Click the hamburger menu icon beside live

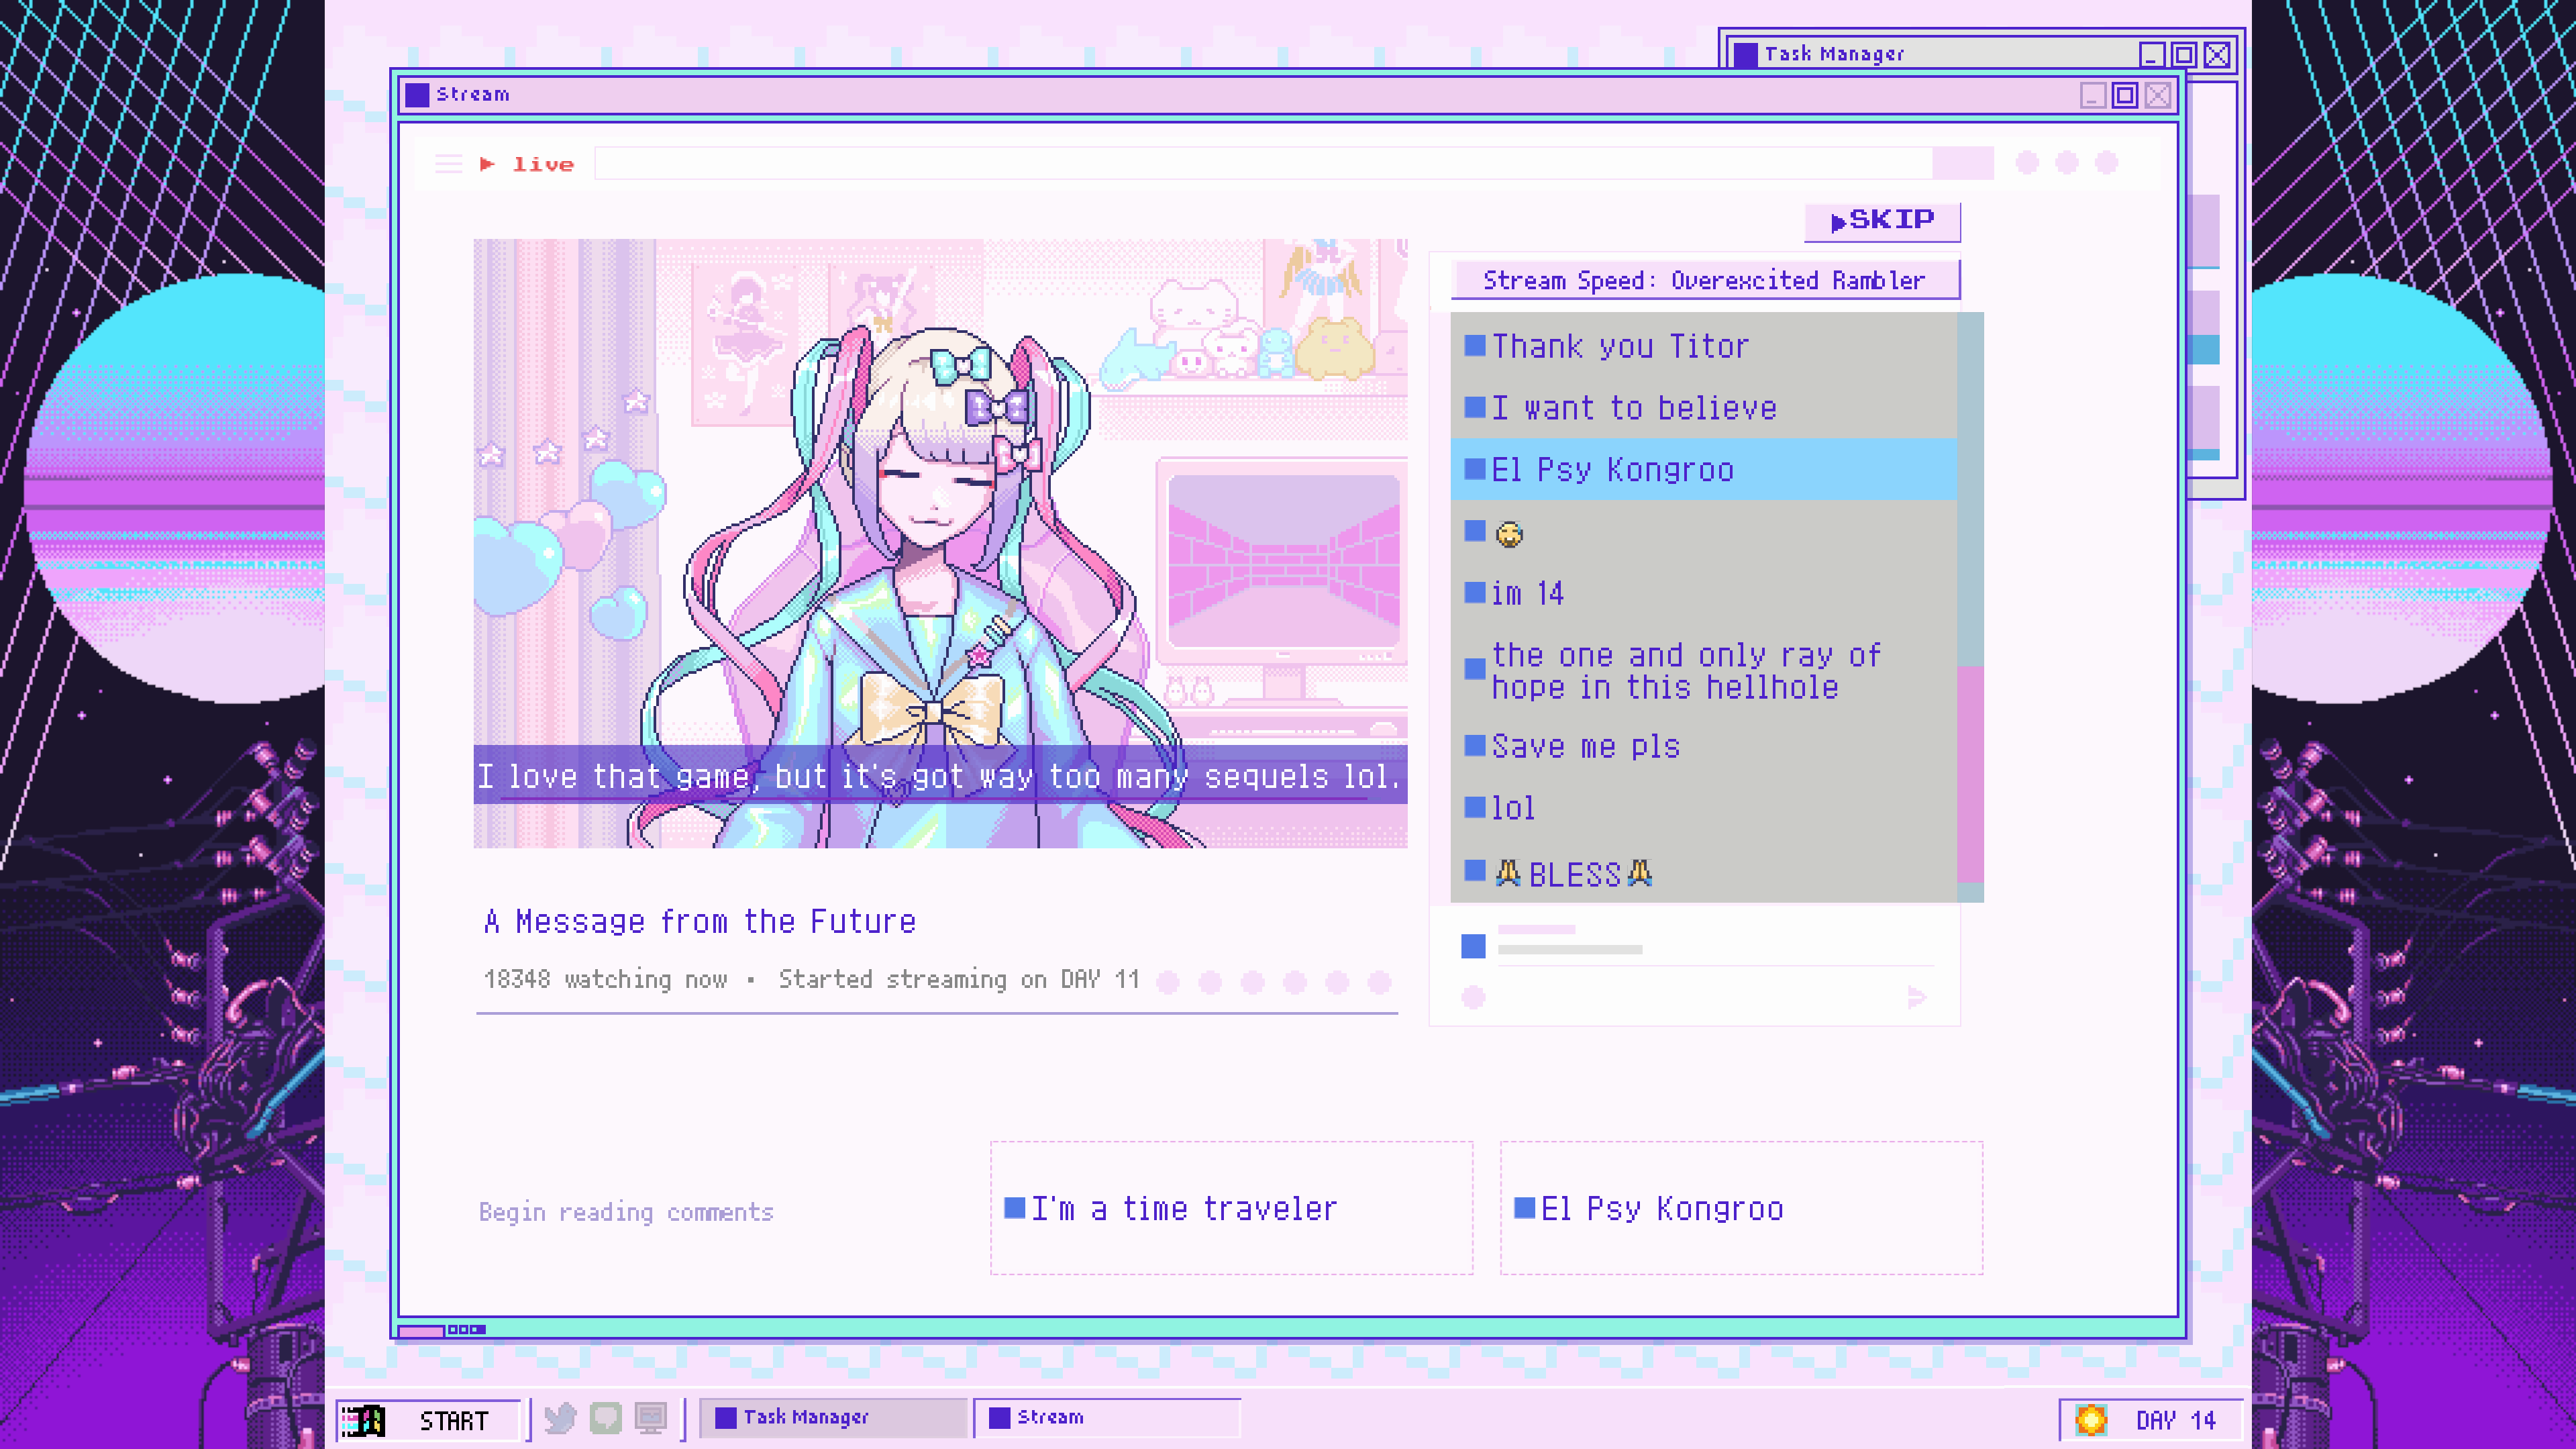coord(449,164)
